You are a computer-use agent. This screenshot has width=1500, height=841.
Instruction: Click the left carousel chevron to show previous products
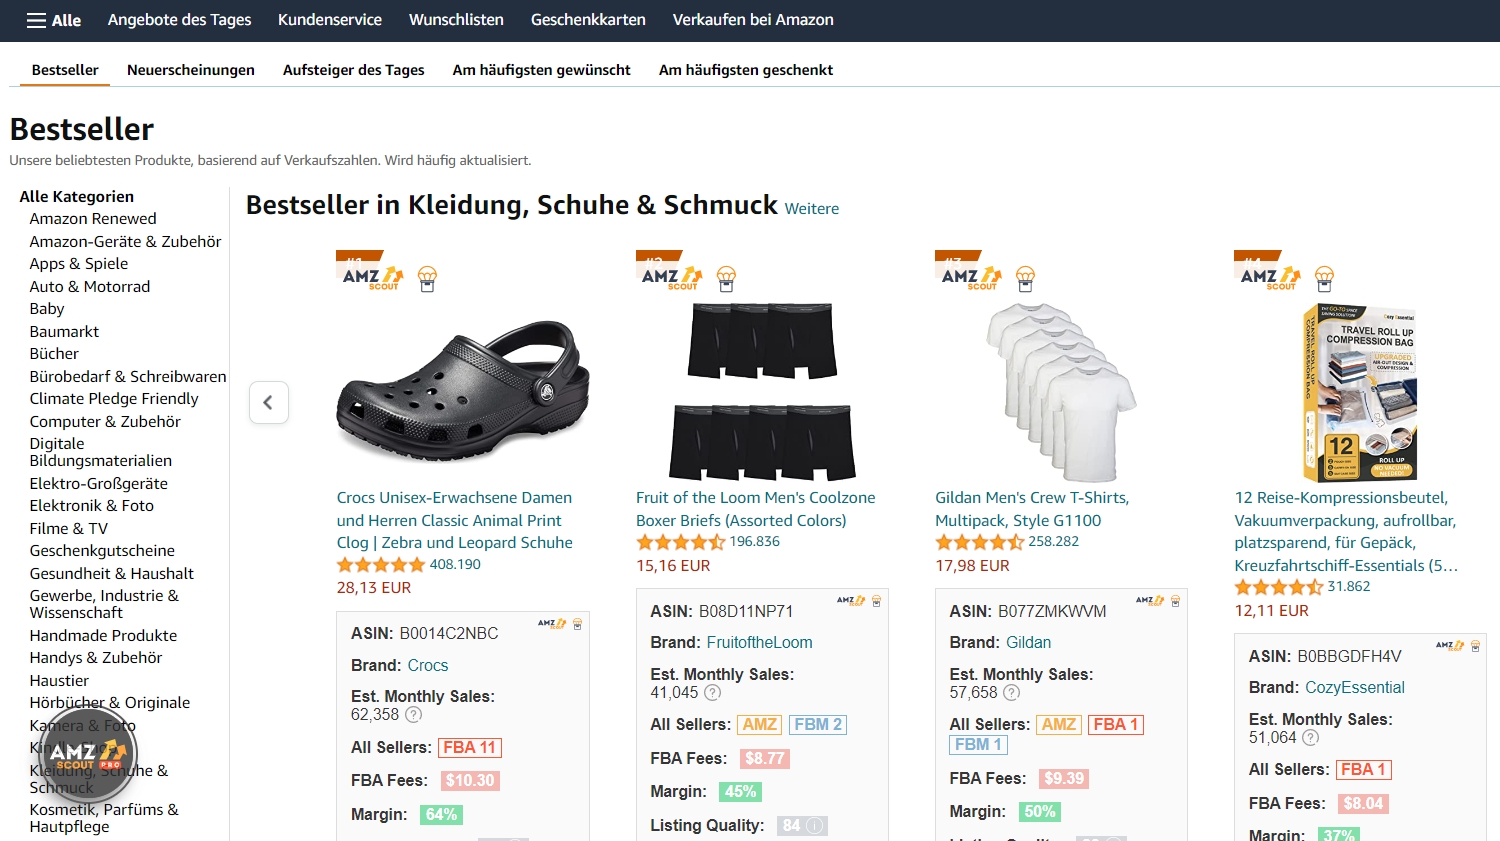pos(268,402)
